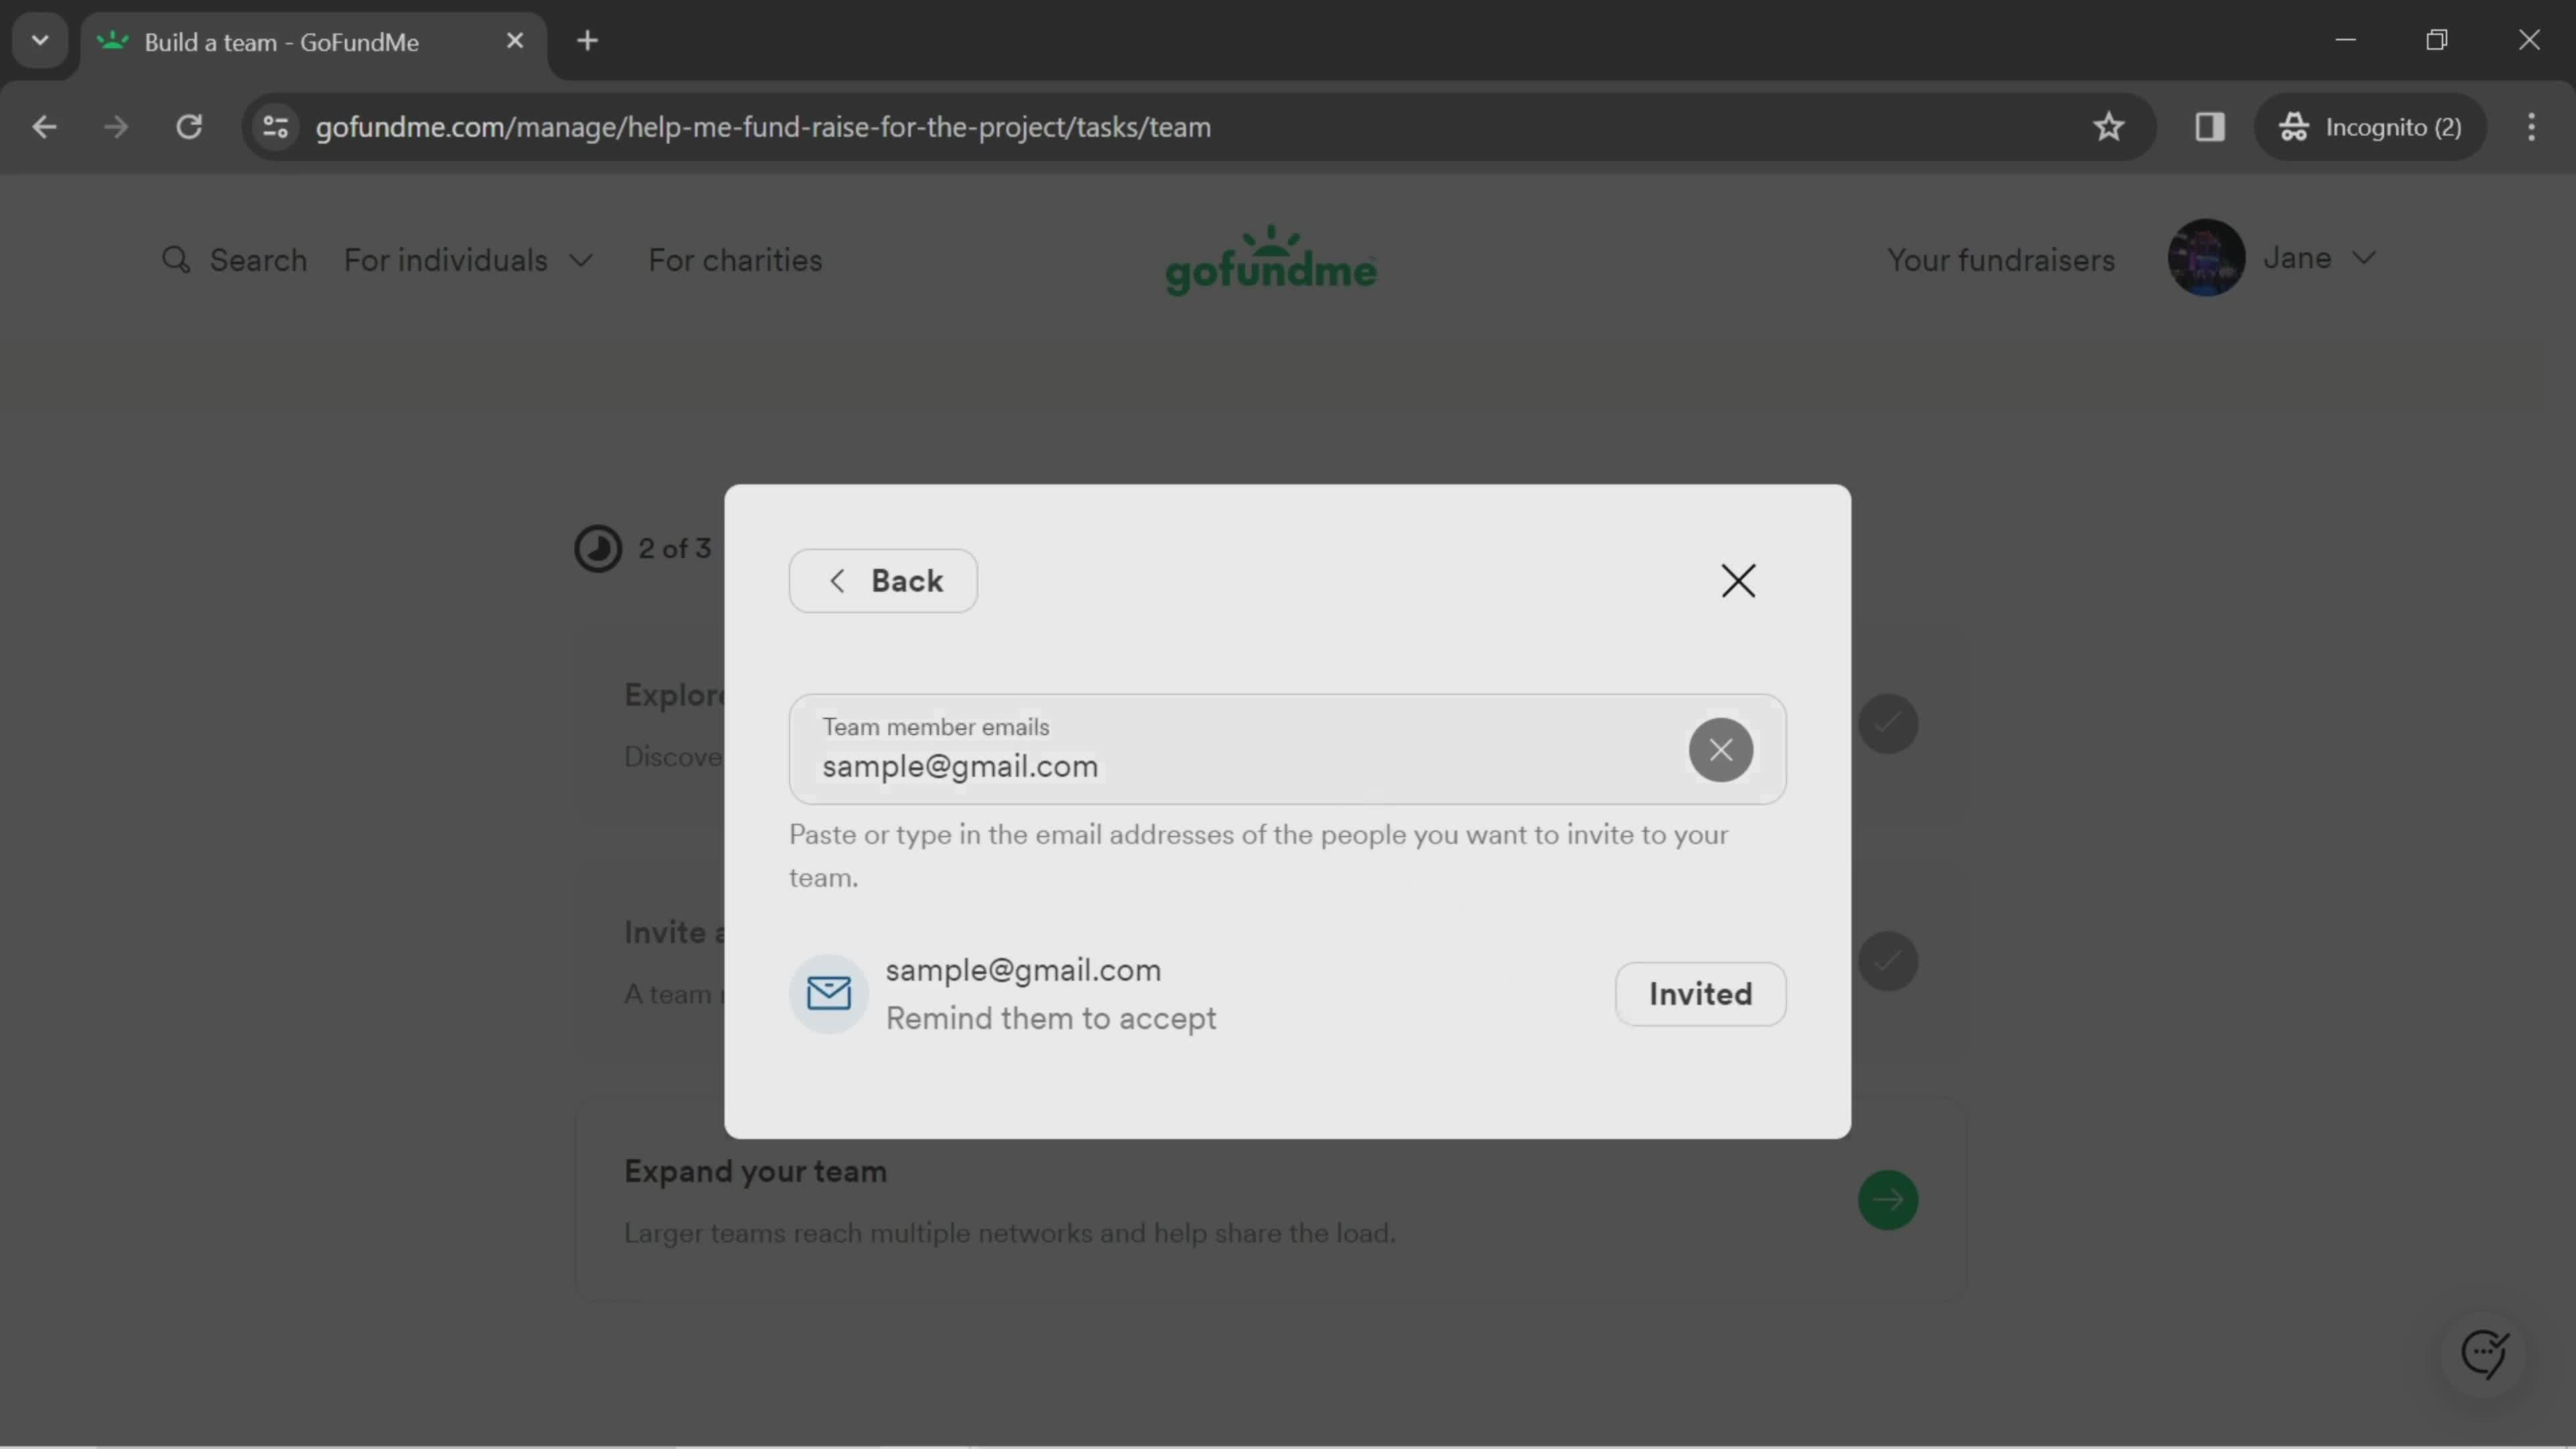Click the Team member emails input field

pos(1286,747)
